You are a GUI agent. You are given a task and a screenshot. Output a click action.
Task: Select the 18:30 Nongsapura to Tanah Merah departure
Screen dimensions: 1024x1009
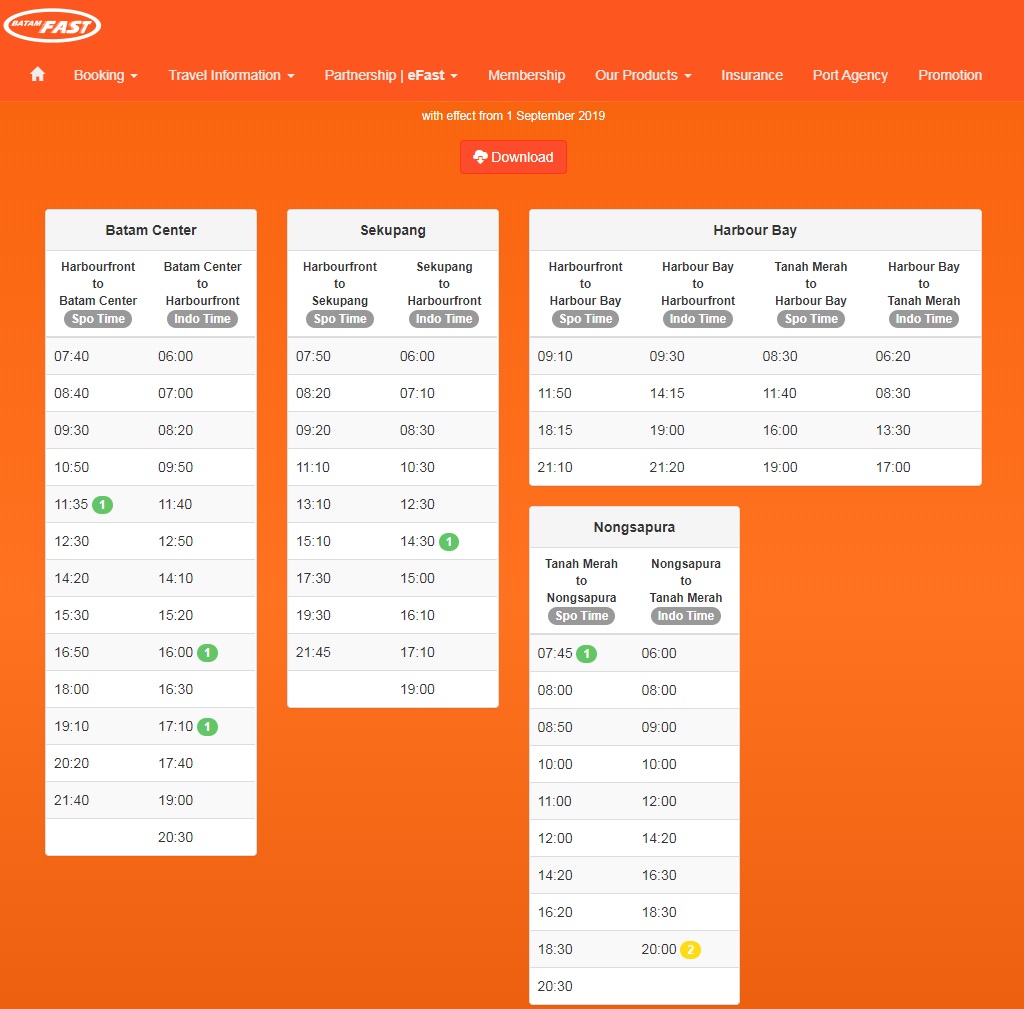tap(659, 912)
